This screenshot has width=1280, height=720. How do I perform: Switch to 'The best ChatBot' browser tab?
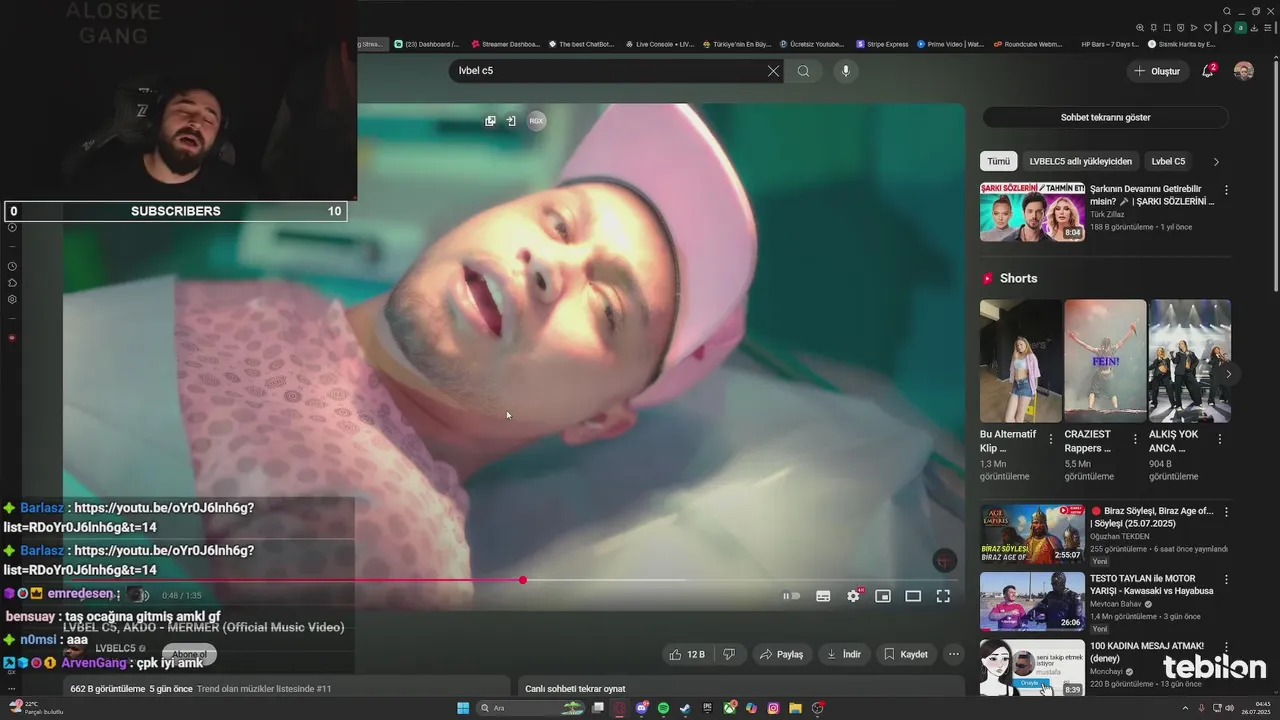580,44
